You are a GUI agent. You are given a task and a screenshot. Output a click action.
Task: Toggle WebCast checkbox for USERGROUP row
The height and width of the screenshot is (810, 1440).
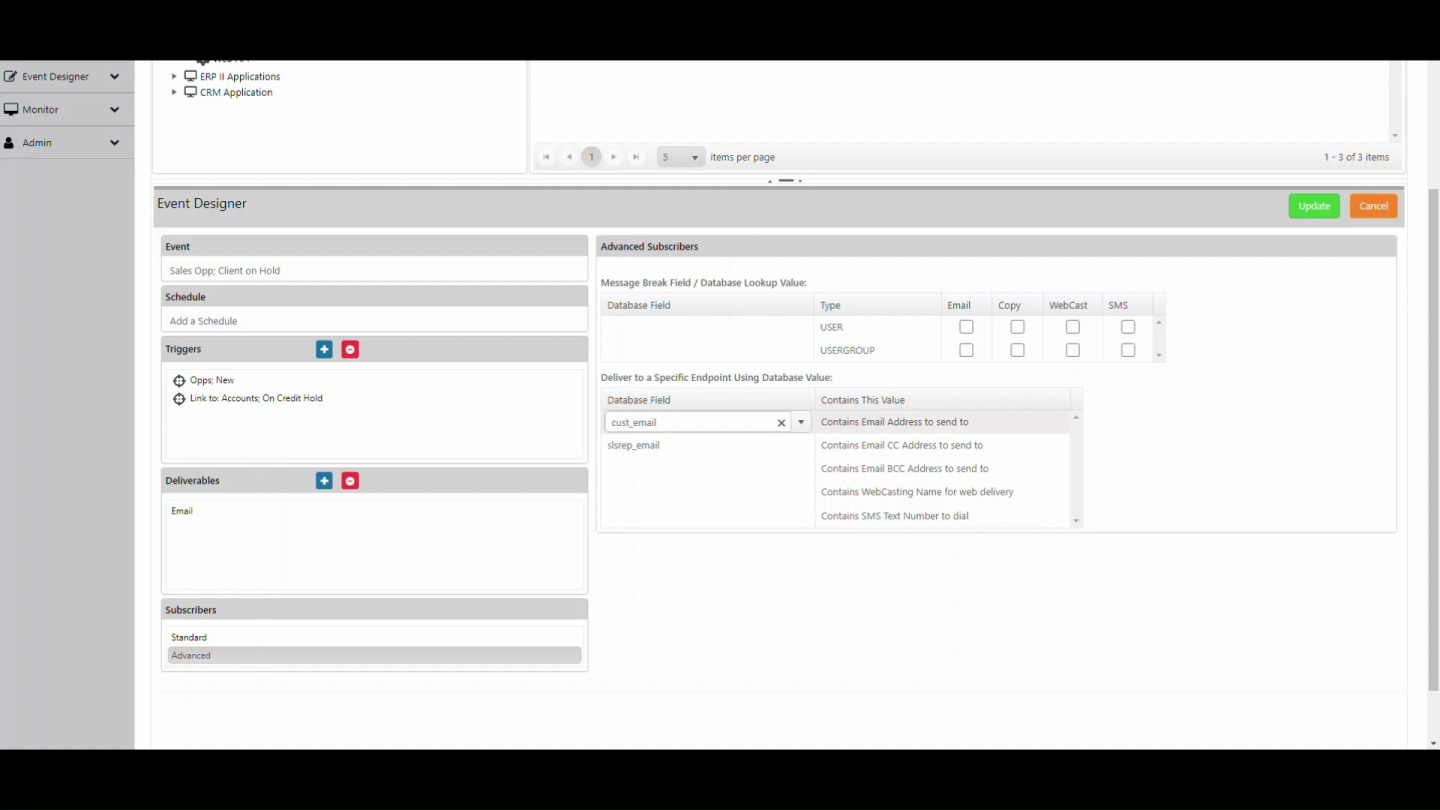tap(1072, 350)
